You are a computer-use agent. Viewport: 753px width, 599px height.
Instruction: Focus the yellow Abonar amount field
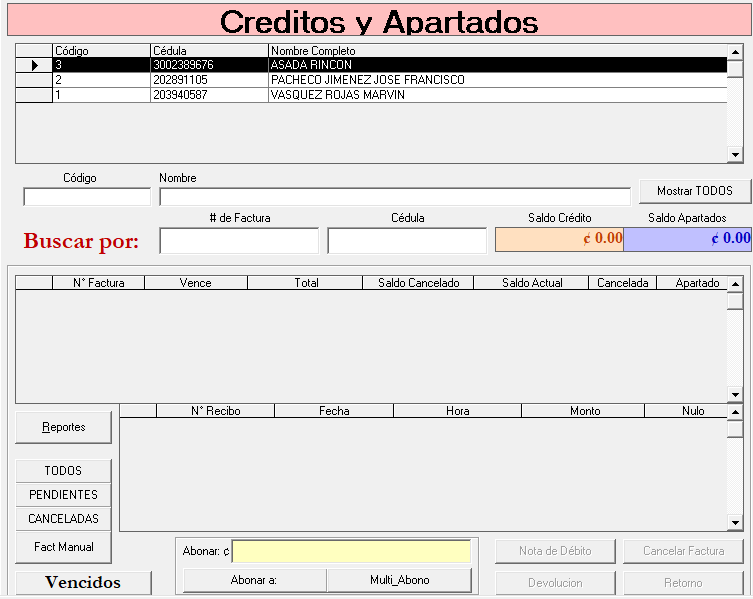[x=351, y=552]
